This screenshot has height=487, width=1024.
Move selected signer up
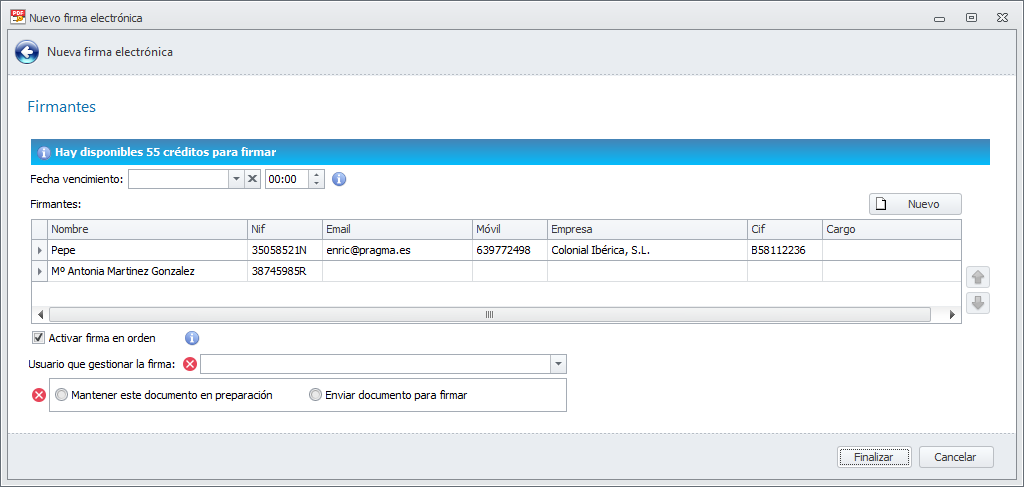(x=978, y=277)
